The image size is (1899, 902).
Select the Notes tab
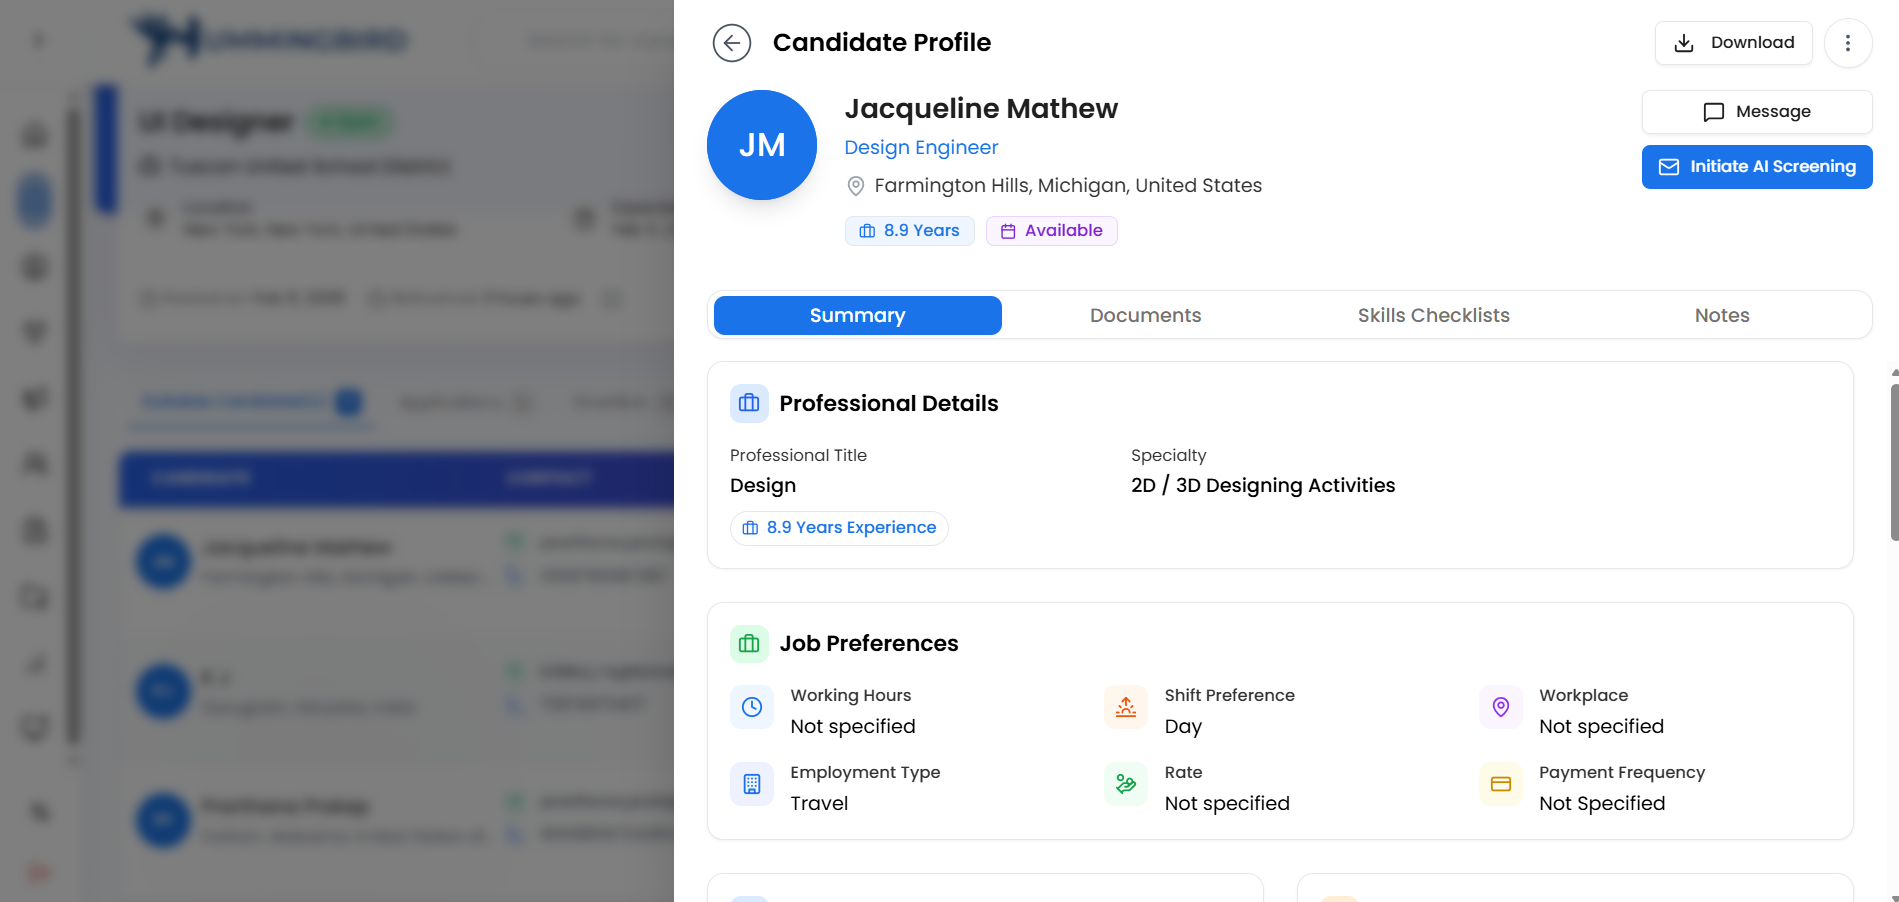click(x=1721, y=316)
